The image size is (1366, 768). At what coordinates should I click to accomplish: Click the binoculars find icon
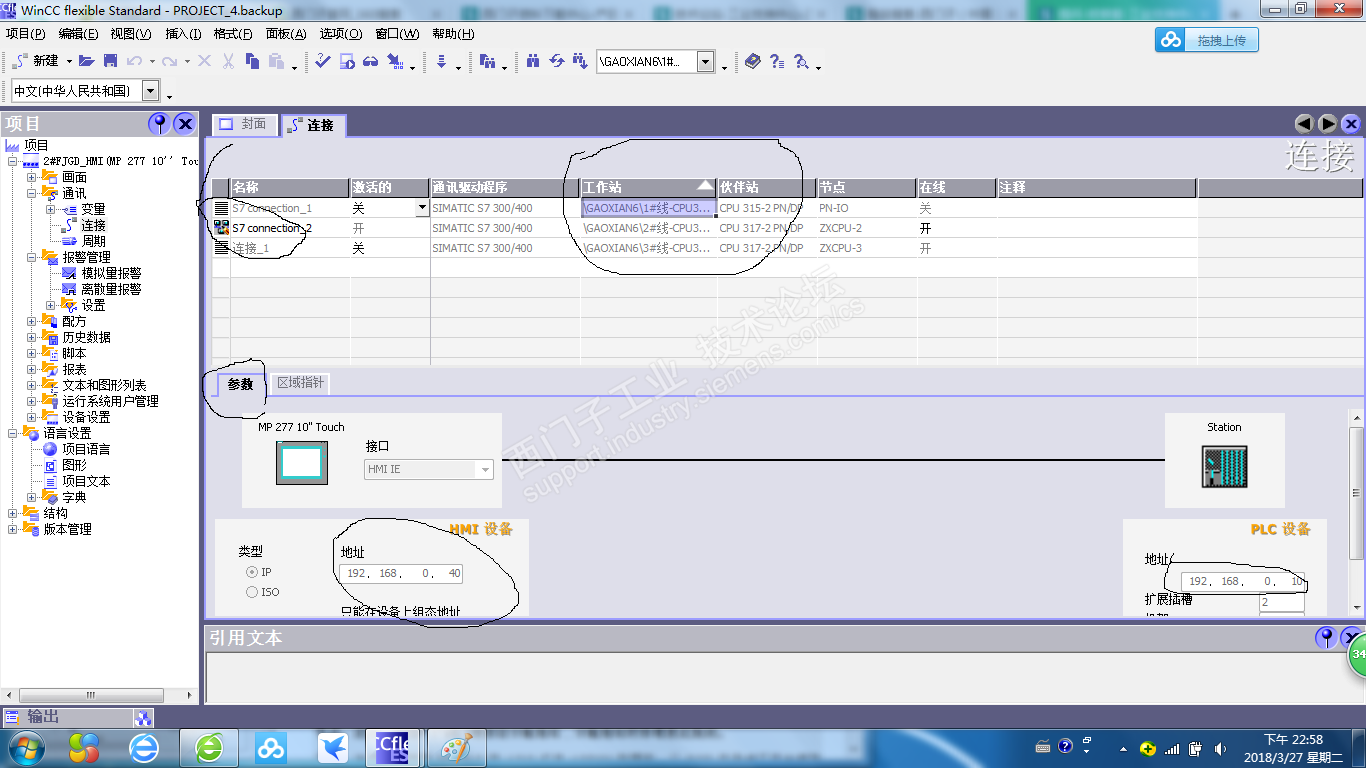(x=533, y=61)
